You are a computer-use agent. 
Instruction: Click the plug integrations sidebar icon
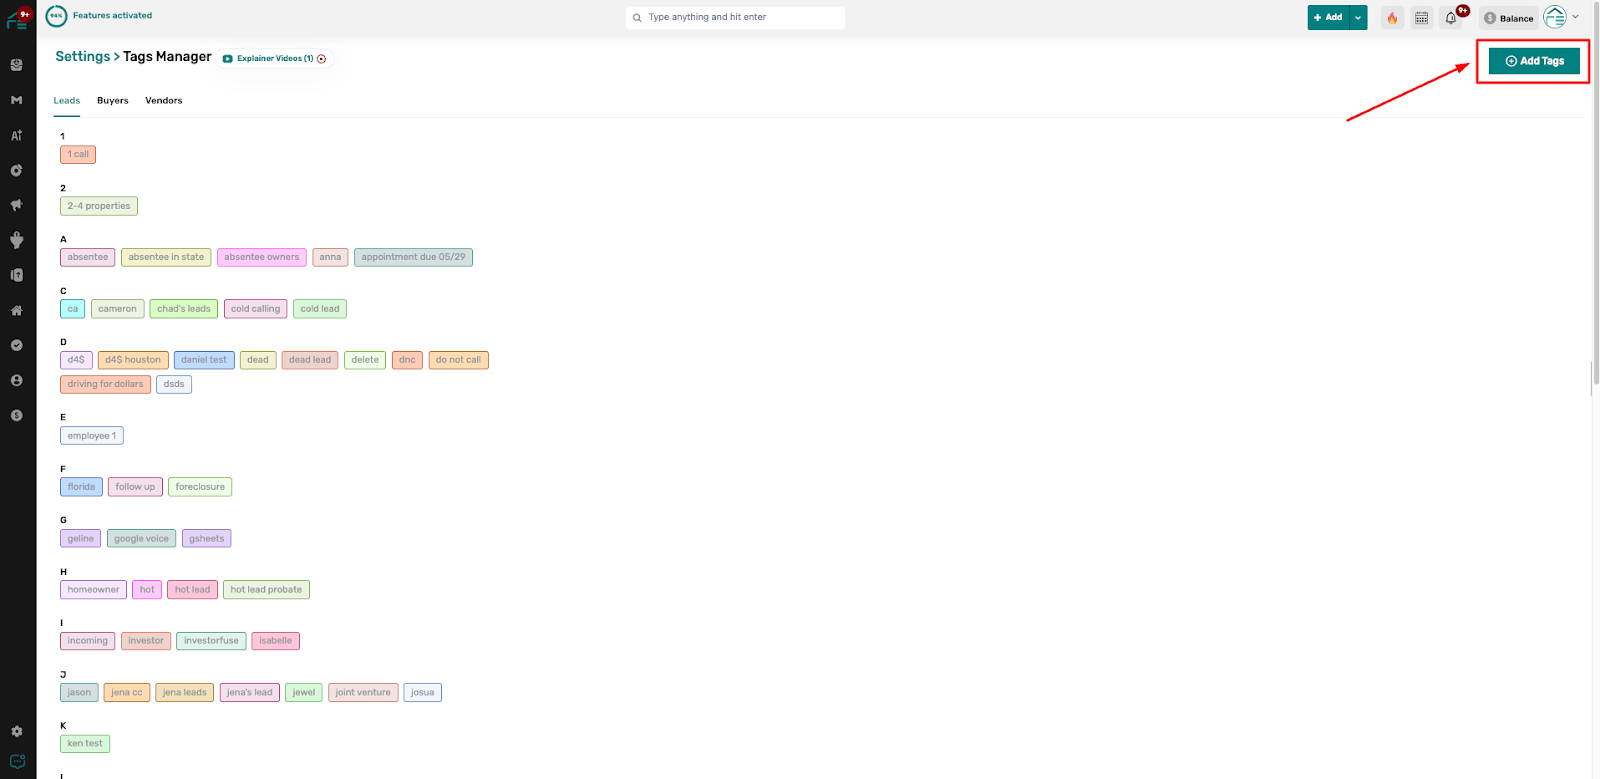tap(16, 240)
